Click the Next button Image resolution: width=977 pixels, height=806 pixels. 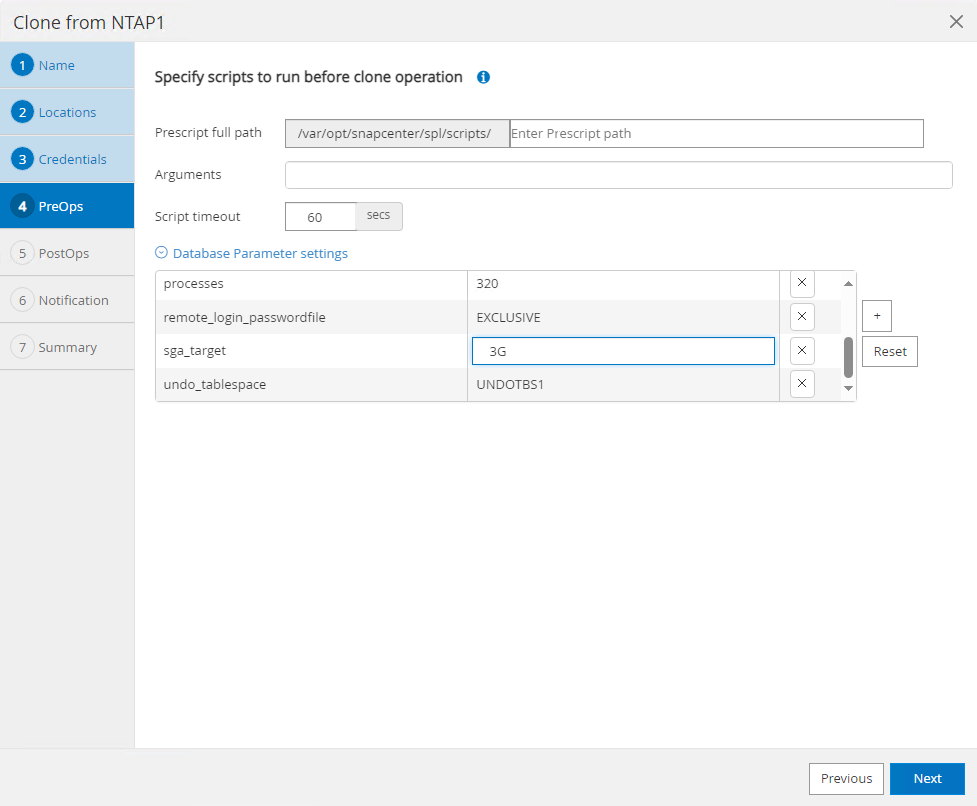pos(927,779)
